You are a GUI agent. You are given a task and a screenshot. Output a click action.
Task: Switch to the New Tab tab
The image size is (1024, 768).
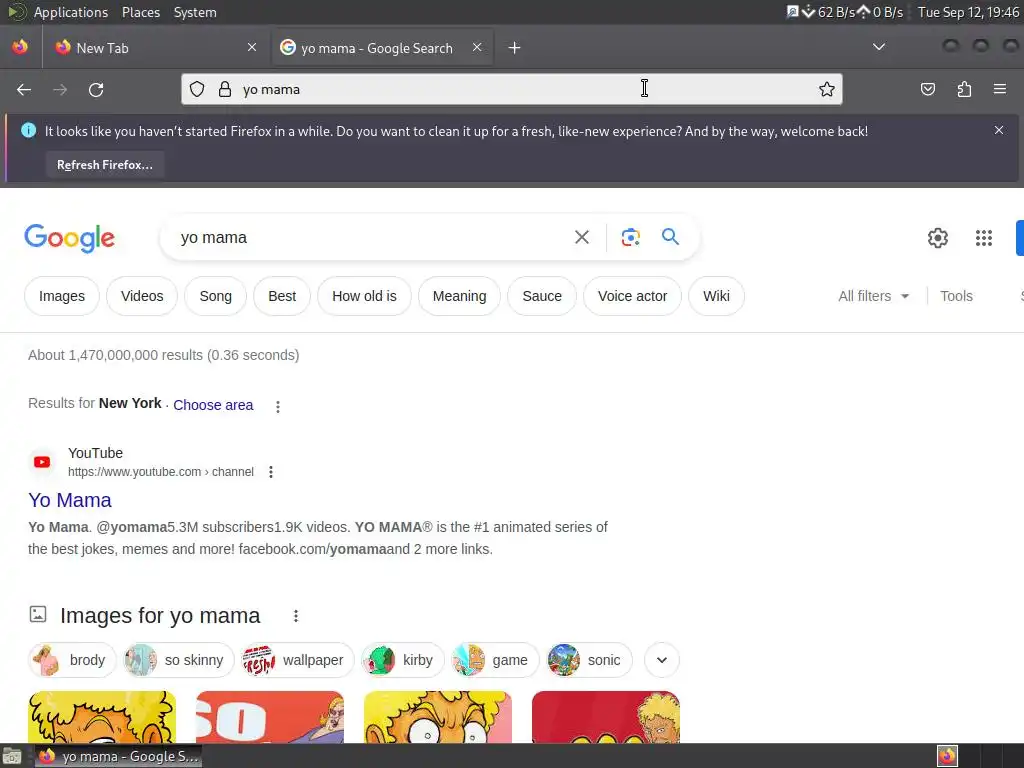(x=155, y=48)
